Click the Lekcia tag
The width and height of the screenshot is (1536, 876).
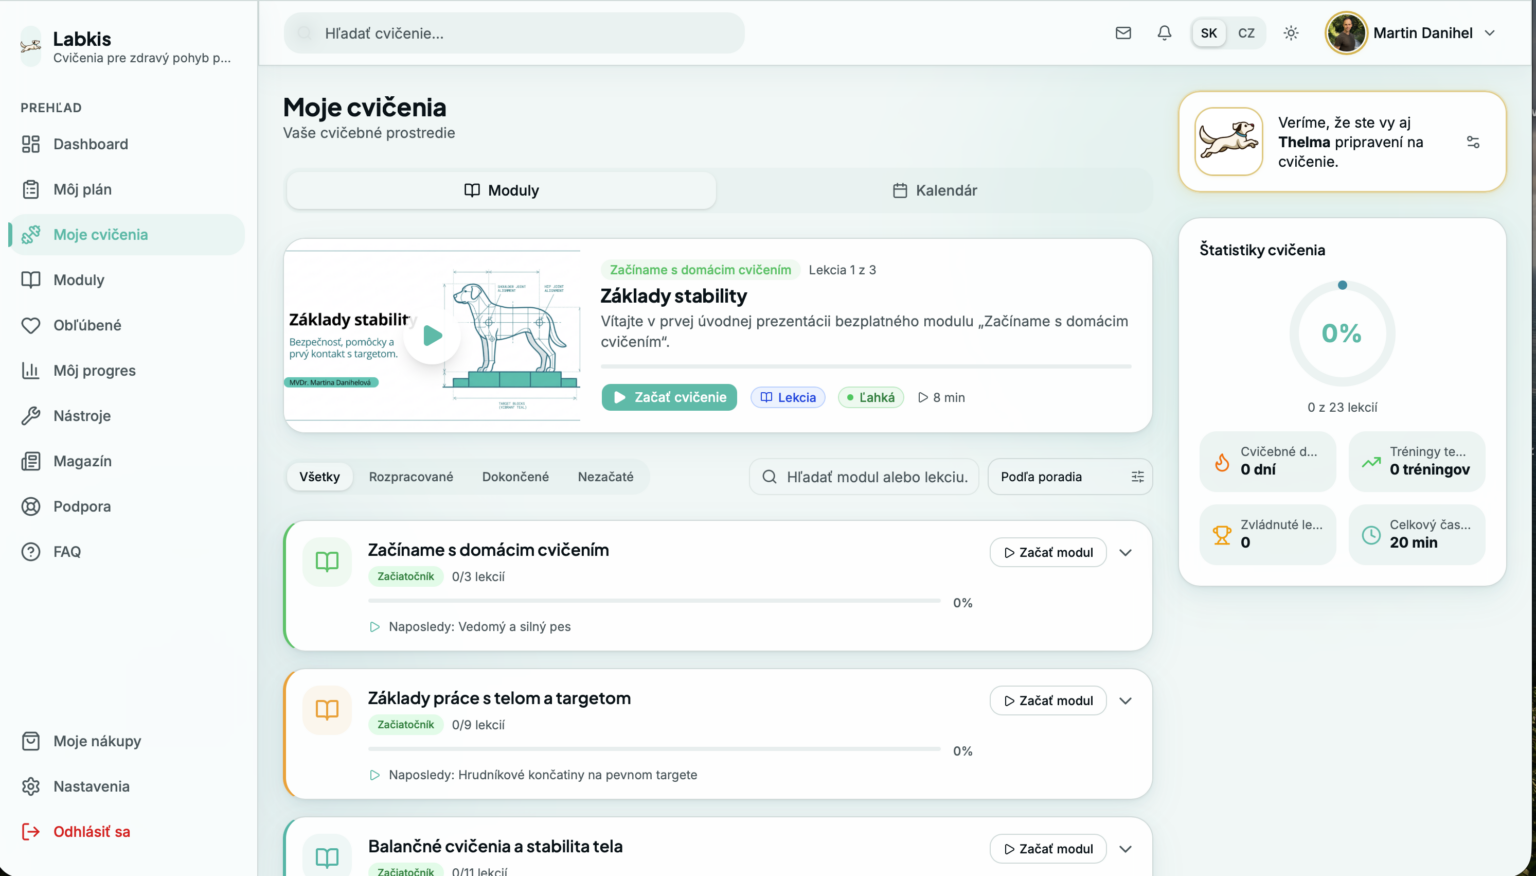(x=788, y=397)
